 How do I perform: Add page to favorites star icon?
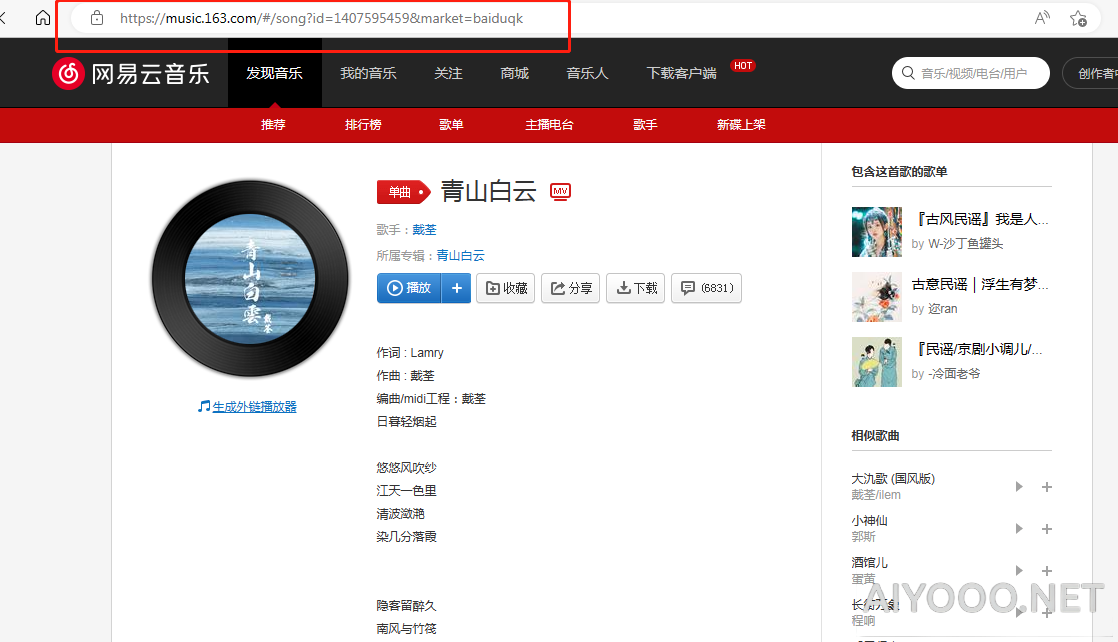click(x=1078, y=18)
